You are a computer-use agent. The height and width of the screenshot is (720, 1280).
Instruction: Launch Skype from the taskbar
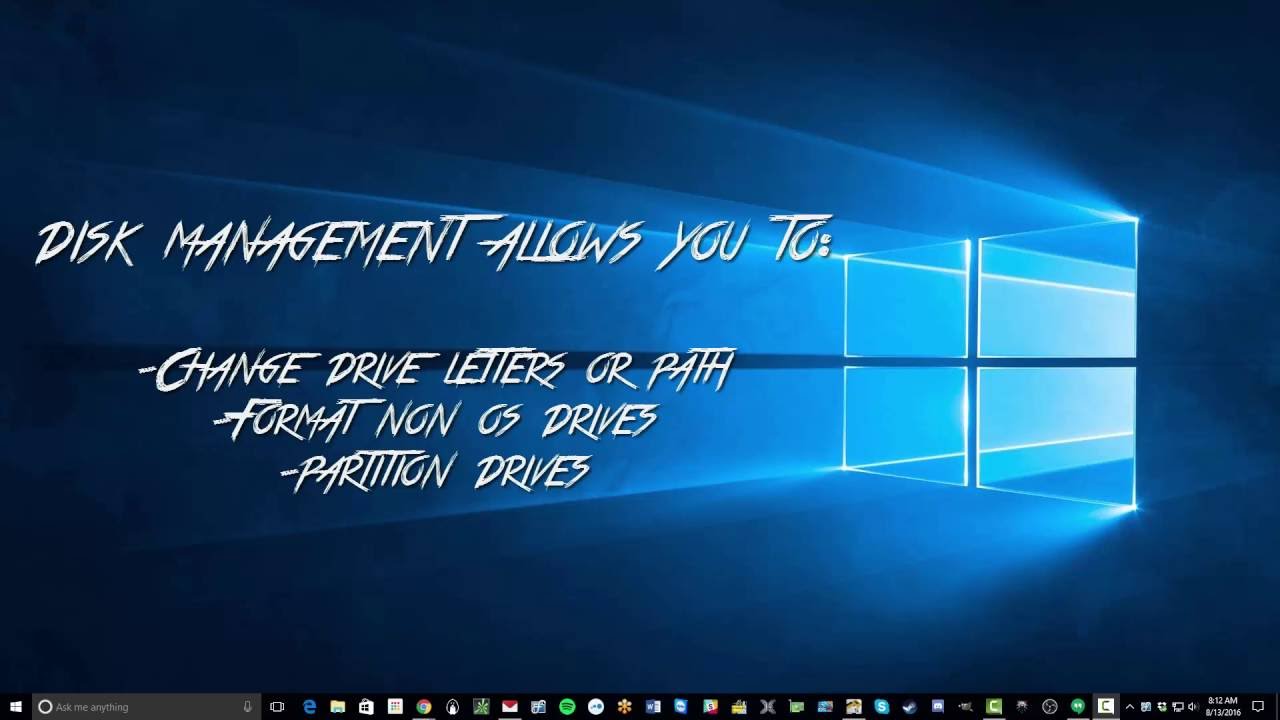[881, 706]
